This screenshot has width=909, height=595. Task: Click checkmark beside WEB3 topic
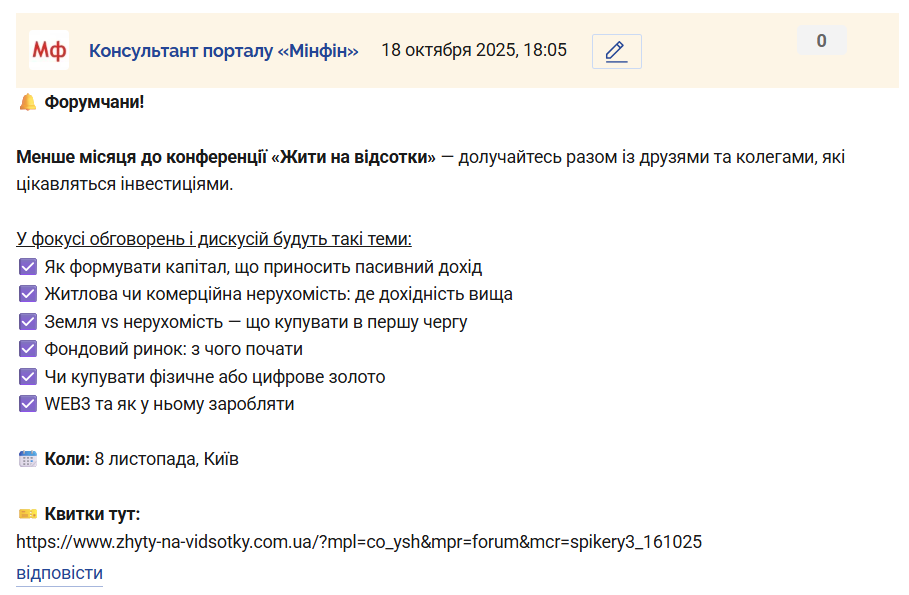pyautogui.click(x=27, y=404)
